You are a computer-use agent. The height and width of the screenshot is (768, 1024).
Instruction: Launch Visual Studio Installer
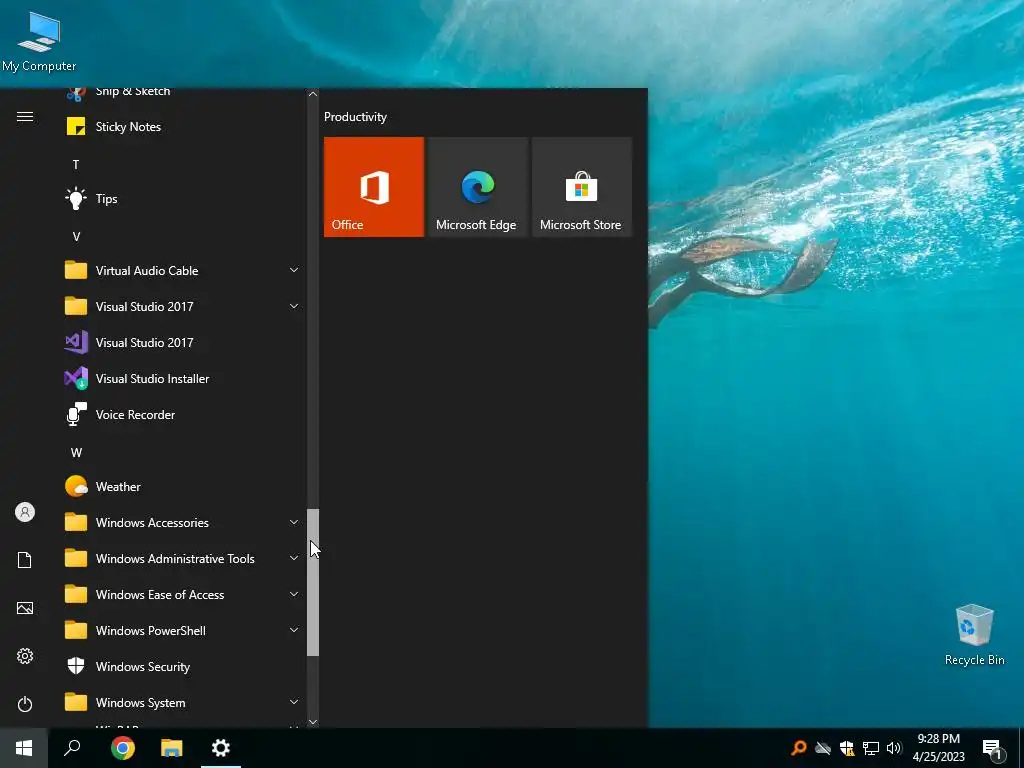[182, 379]
